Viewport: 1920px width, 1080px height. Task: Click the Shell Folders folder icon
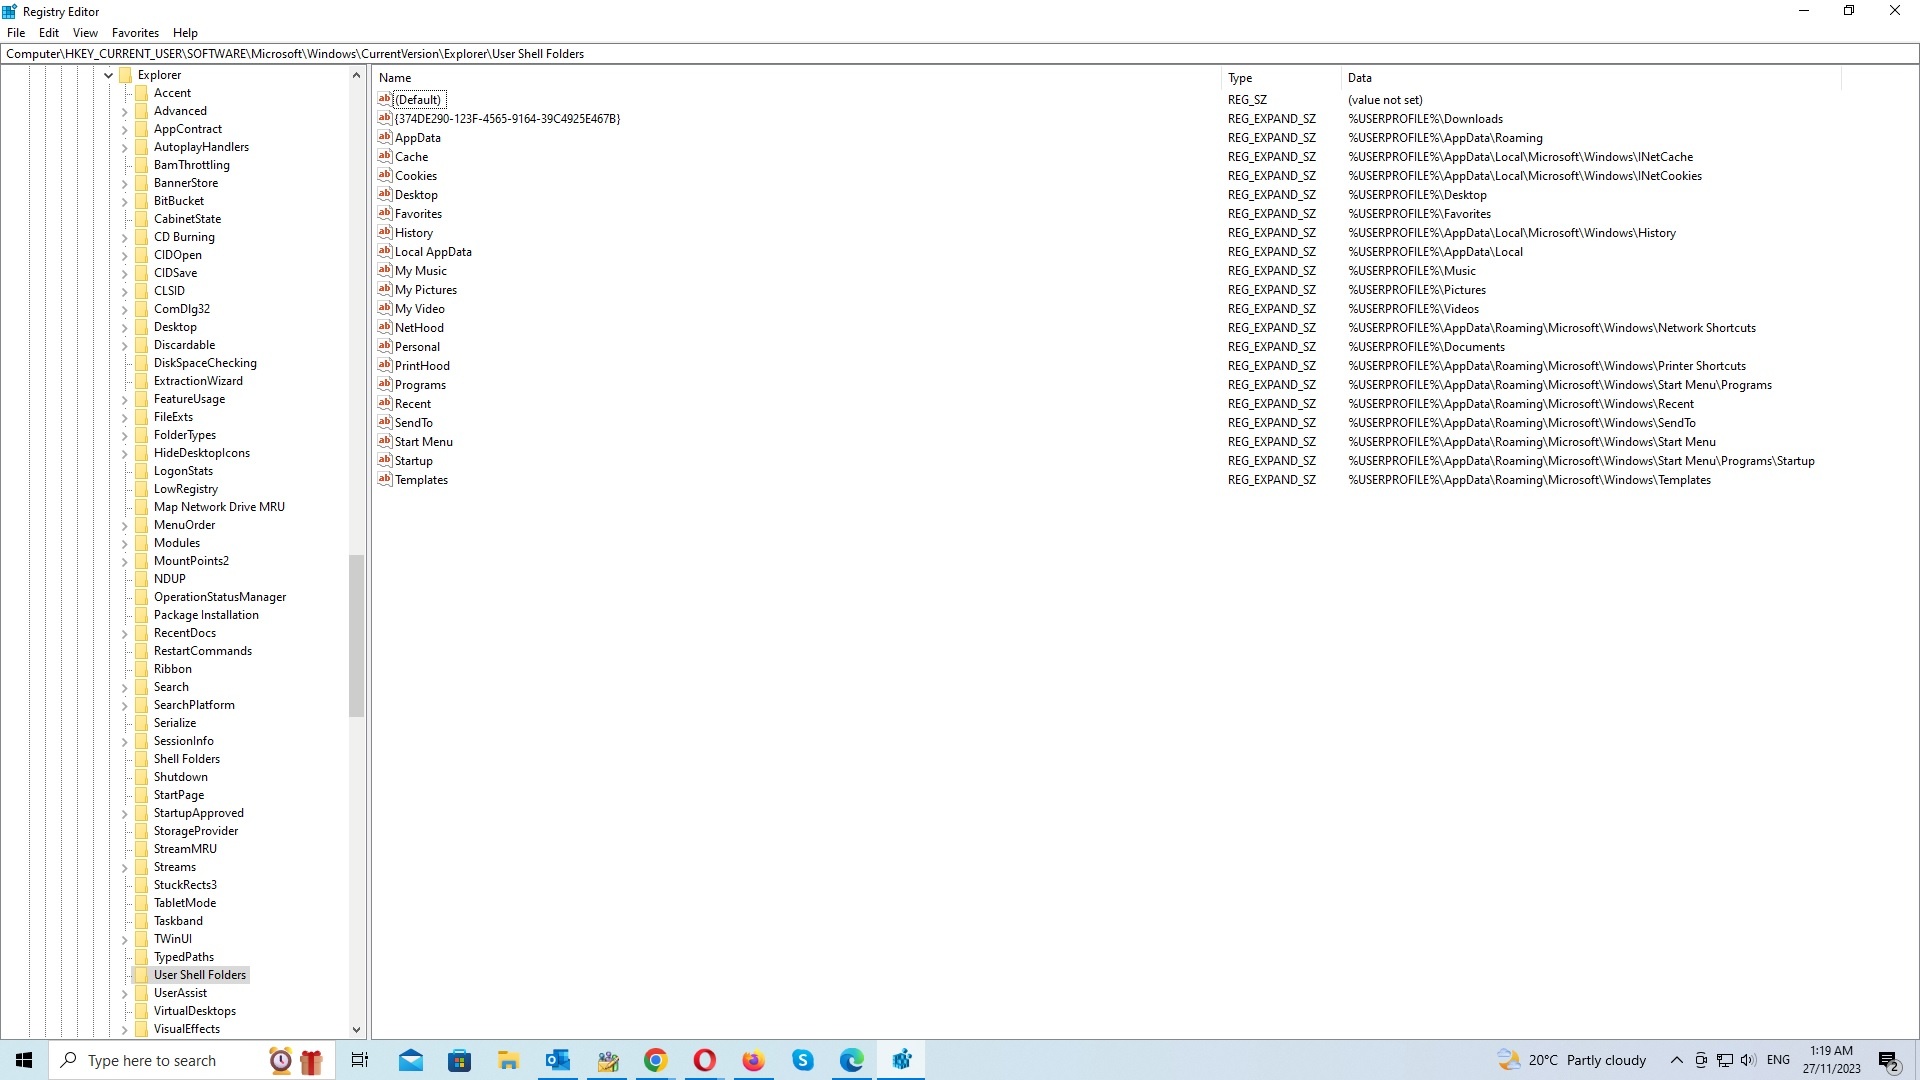[x=141, y=759]
